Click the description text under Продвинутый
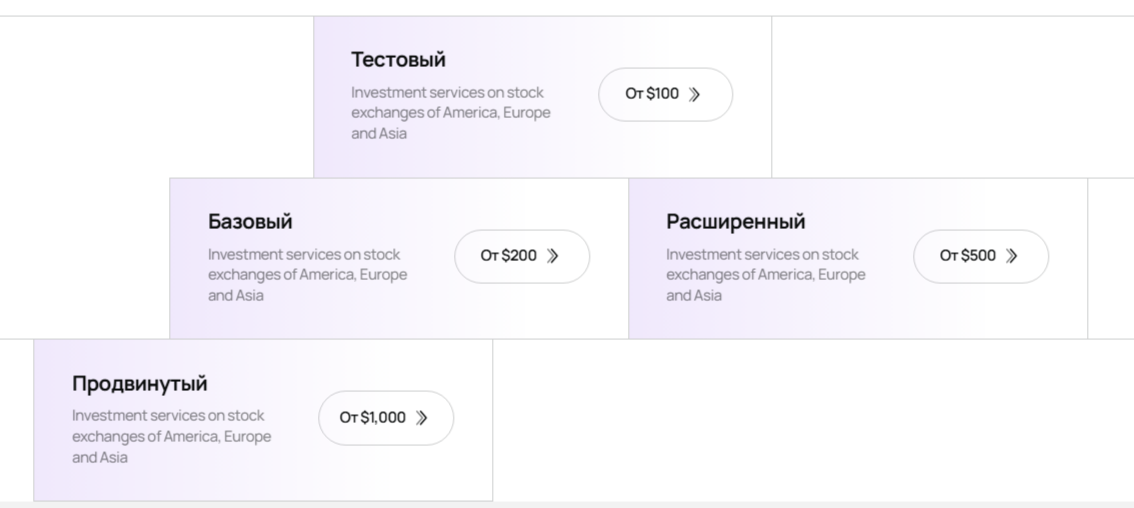Screen dimensions: 1134x508 pyautogui.click(x=171, y=436)
